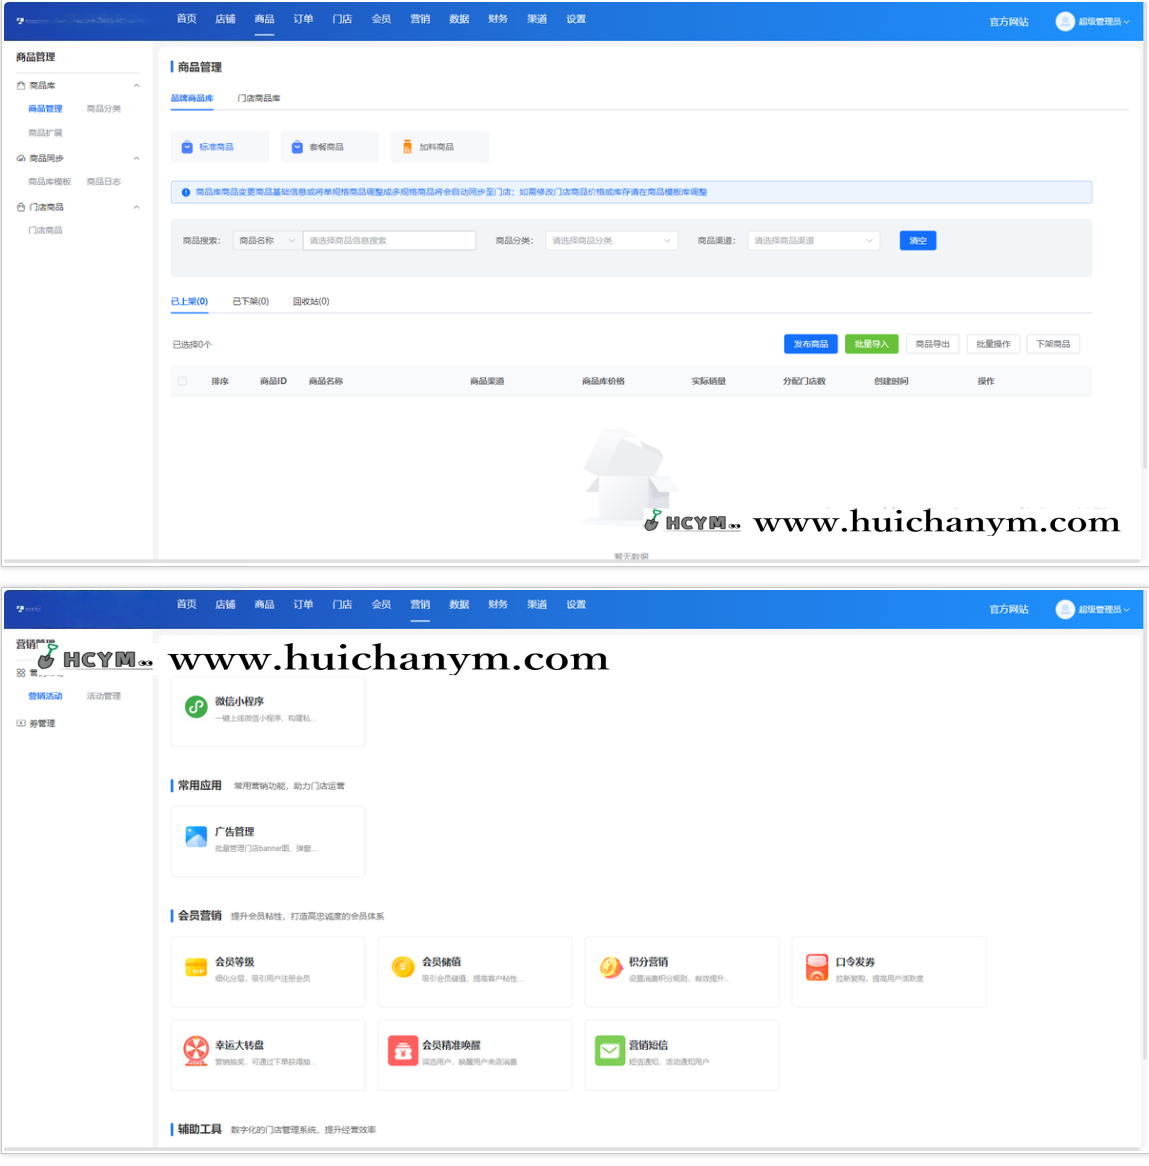Open the green 营销短信 envelope icon

[610, 1051]
